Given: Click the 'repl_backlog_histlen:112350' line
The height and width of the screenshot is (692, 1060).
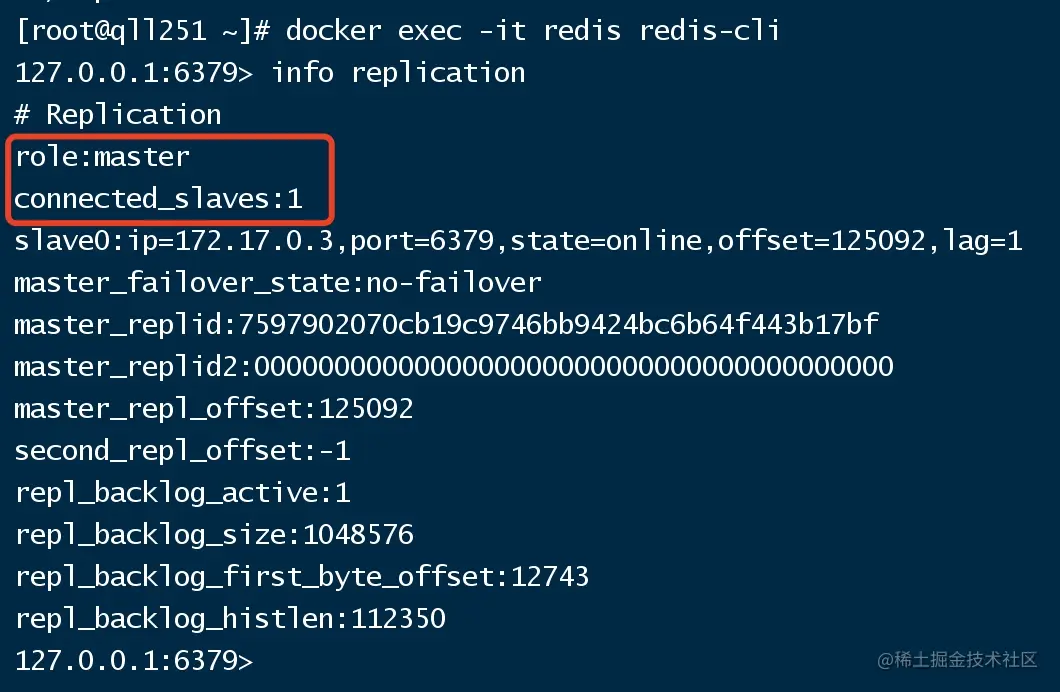Looking at the screenshot, I should tap(230, 619).
